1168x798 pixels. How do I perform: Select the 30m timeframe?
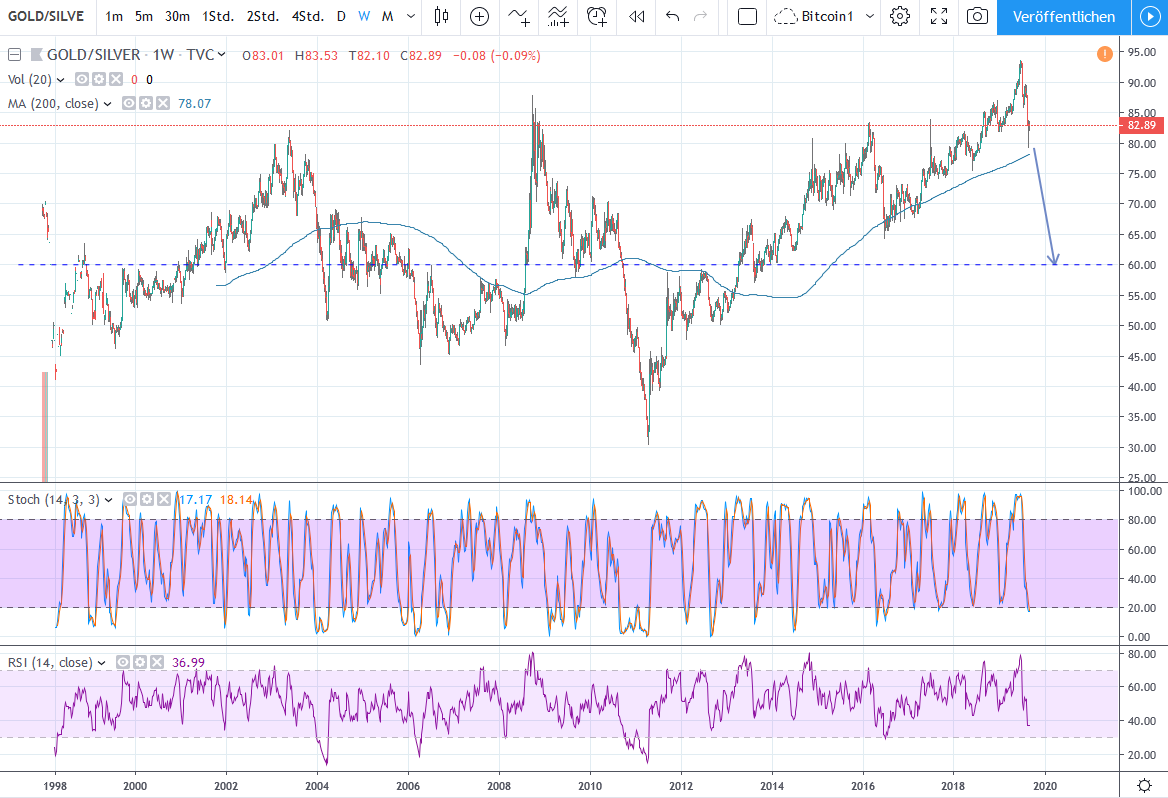coord(177,16)
